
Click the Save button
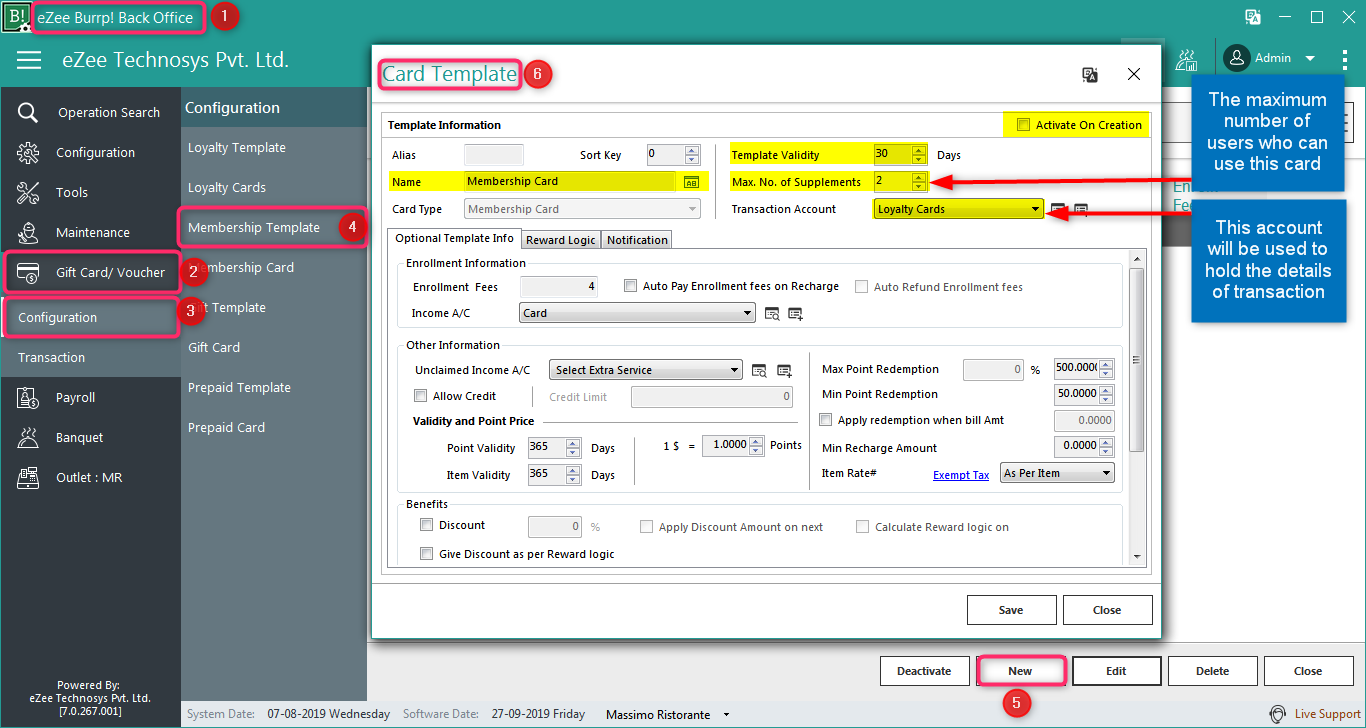[1011, 610]
